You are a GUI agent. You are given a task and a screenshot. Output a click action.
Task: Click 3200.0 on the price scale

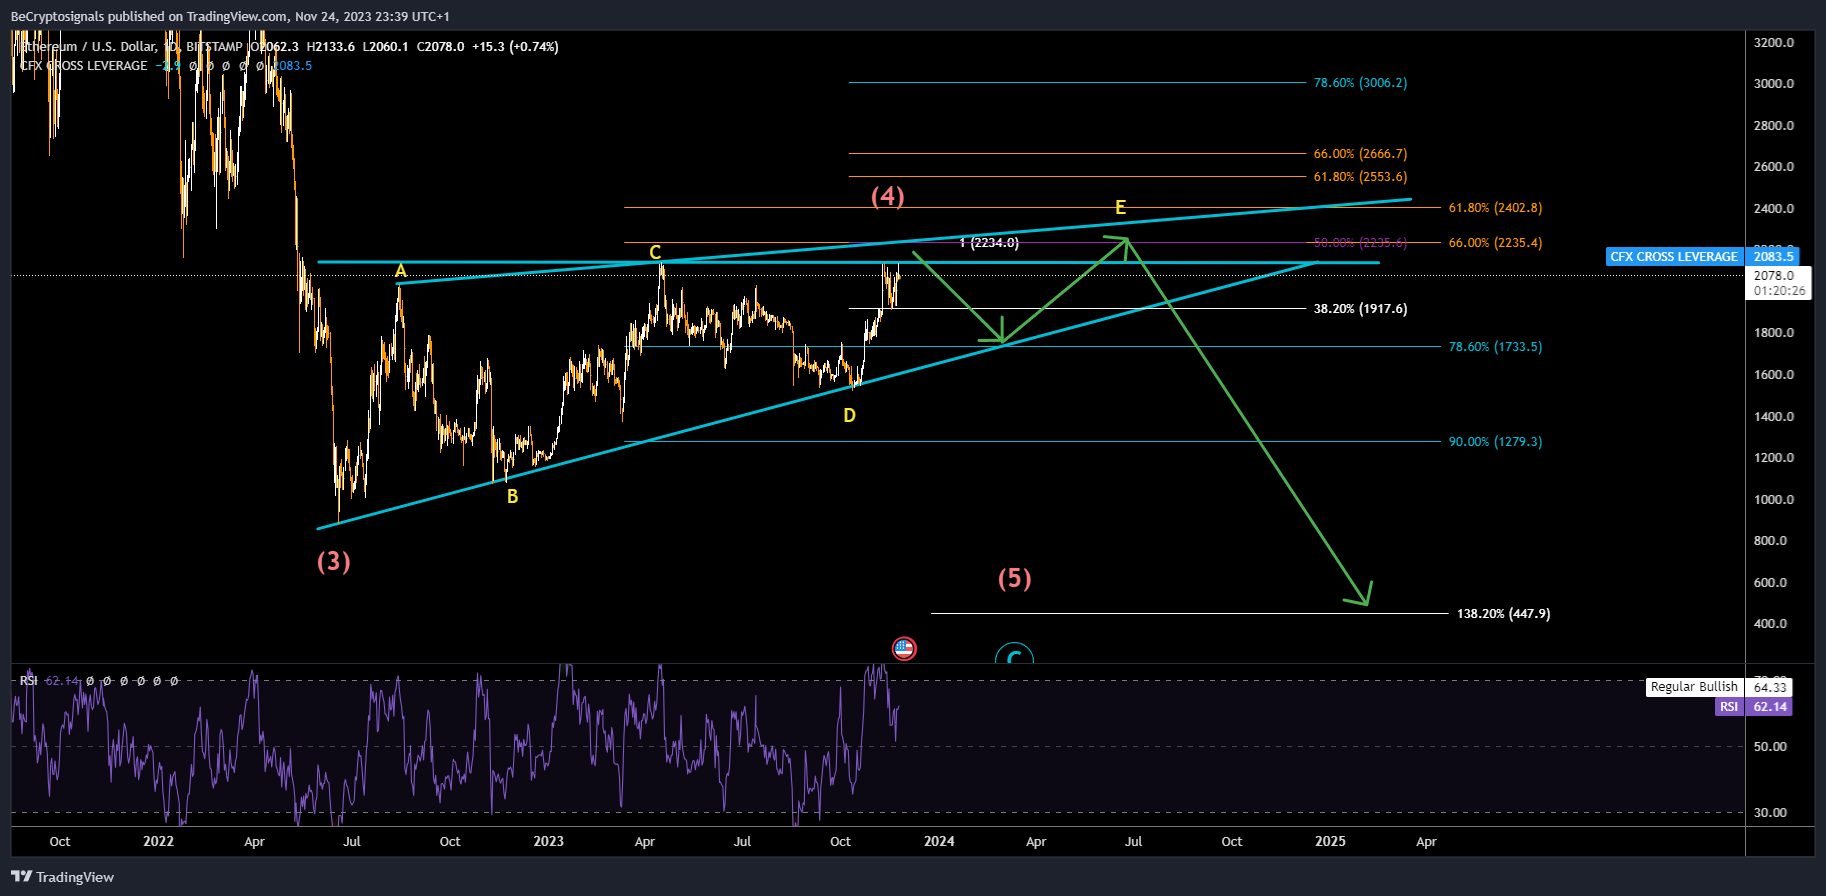tap(1774, 43)
